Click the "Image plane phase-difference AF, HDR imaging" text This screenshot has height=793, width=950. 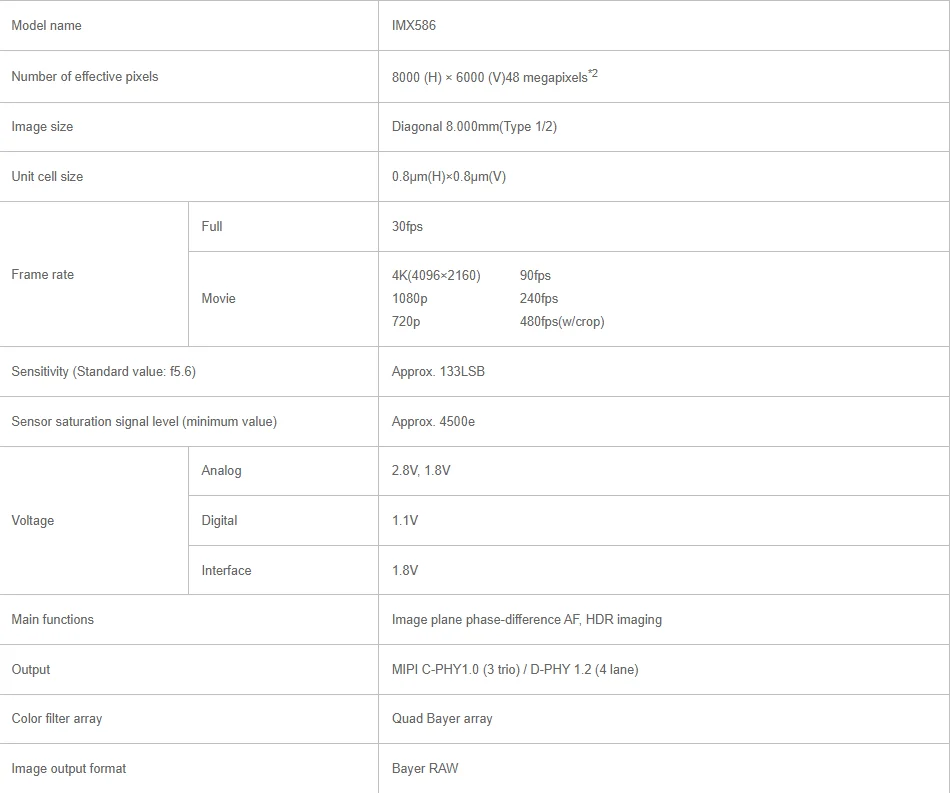coord(526,620)
